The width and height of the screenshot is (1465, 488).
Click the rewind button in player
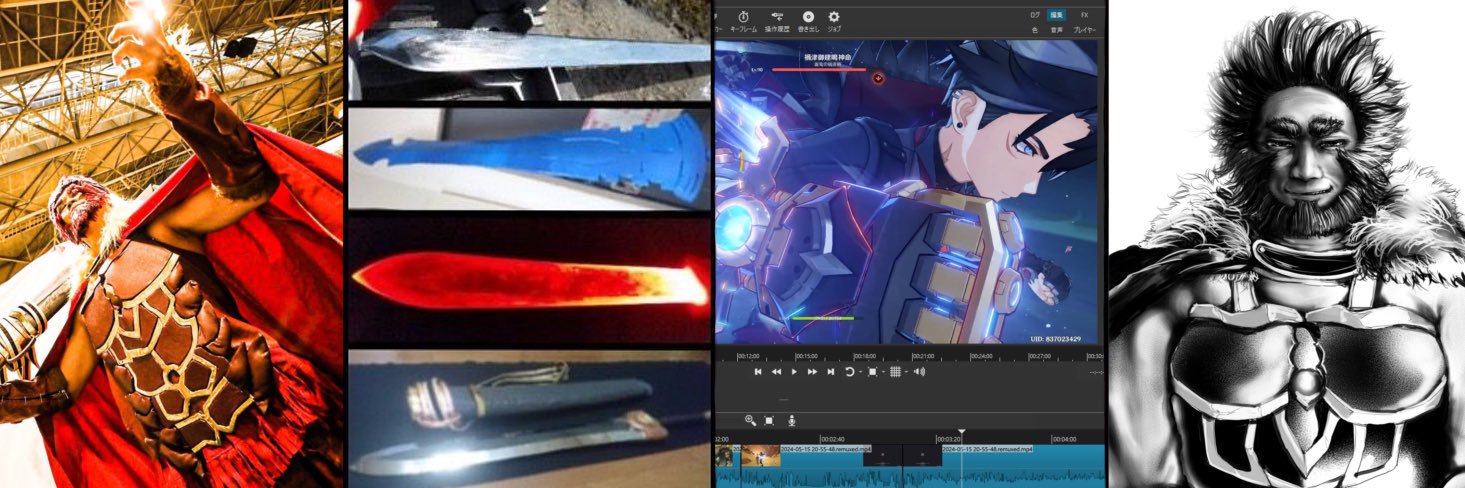tap(776, 372)
